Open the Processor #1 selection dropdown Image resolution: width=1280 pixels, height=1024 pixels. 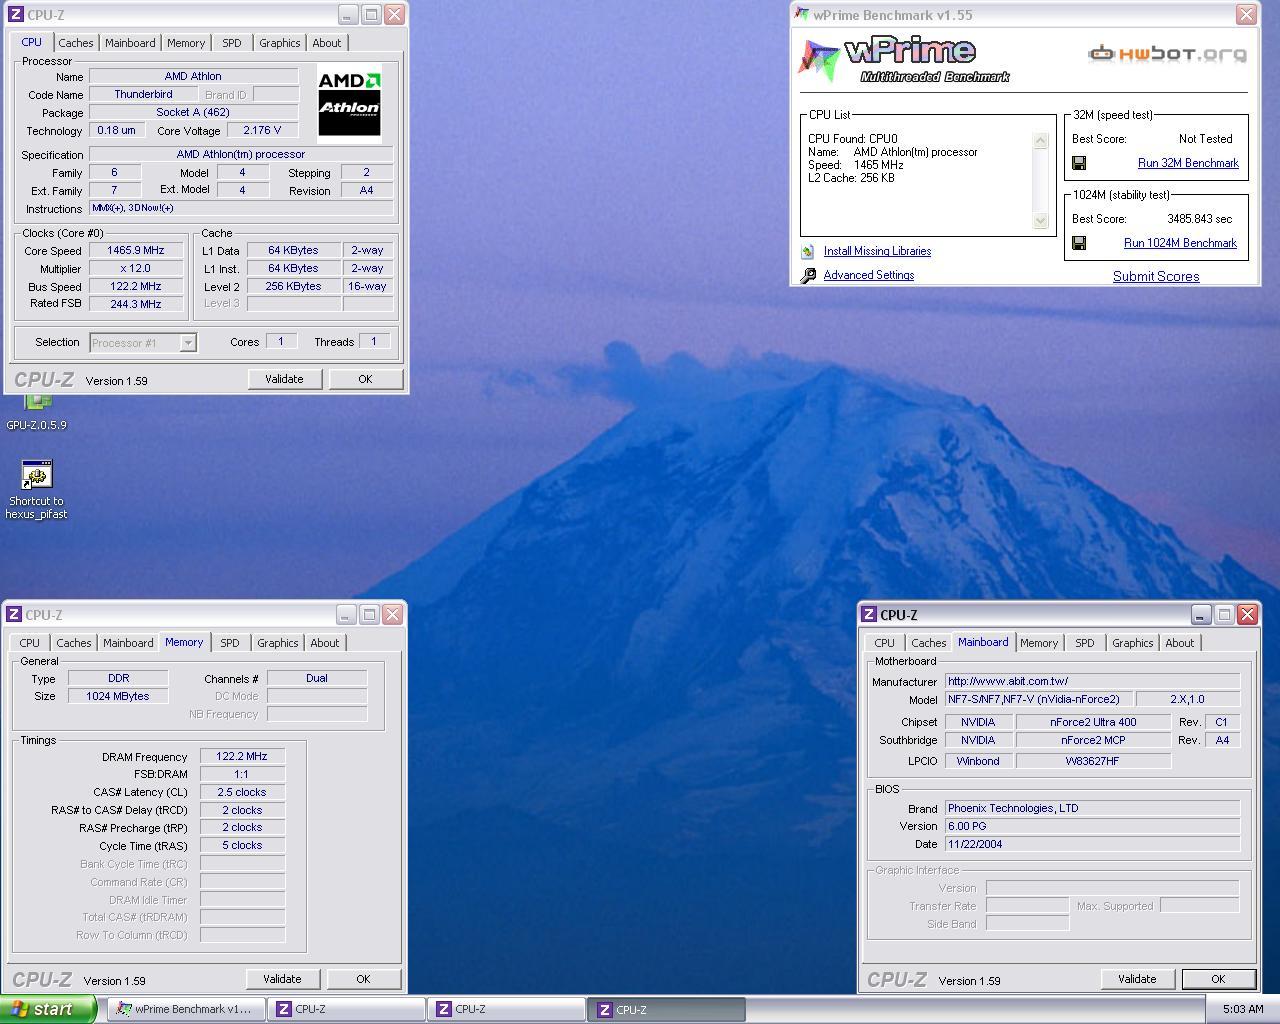pos(143,343)
